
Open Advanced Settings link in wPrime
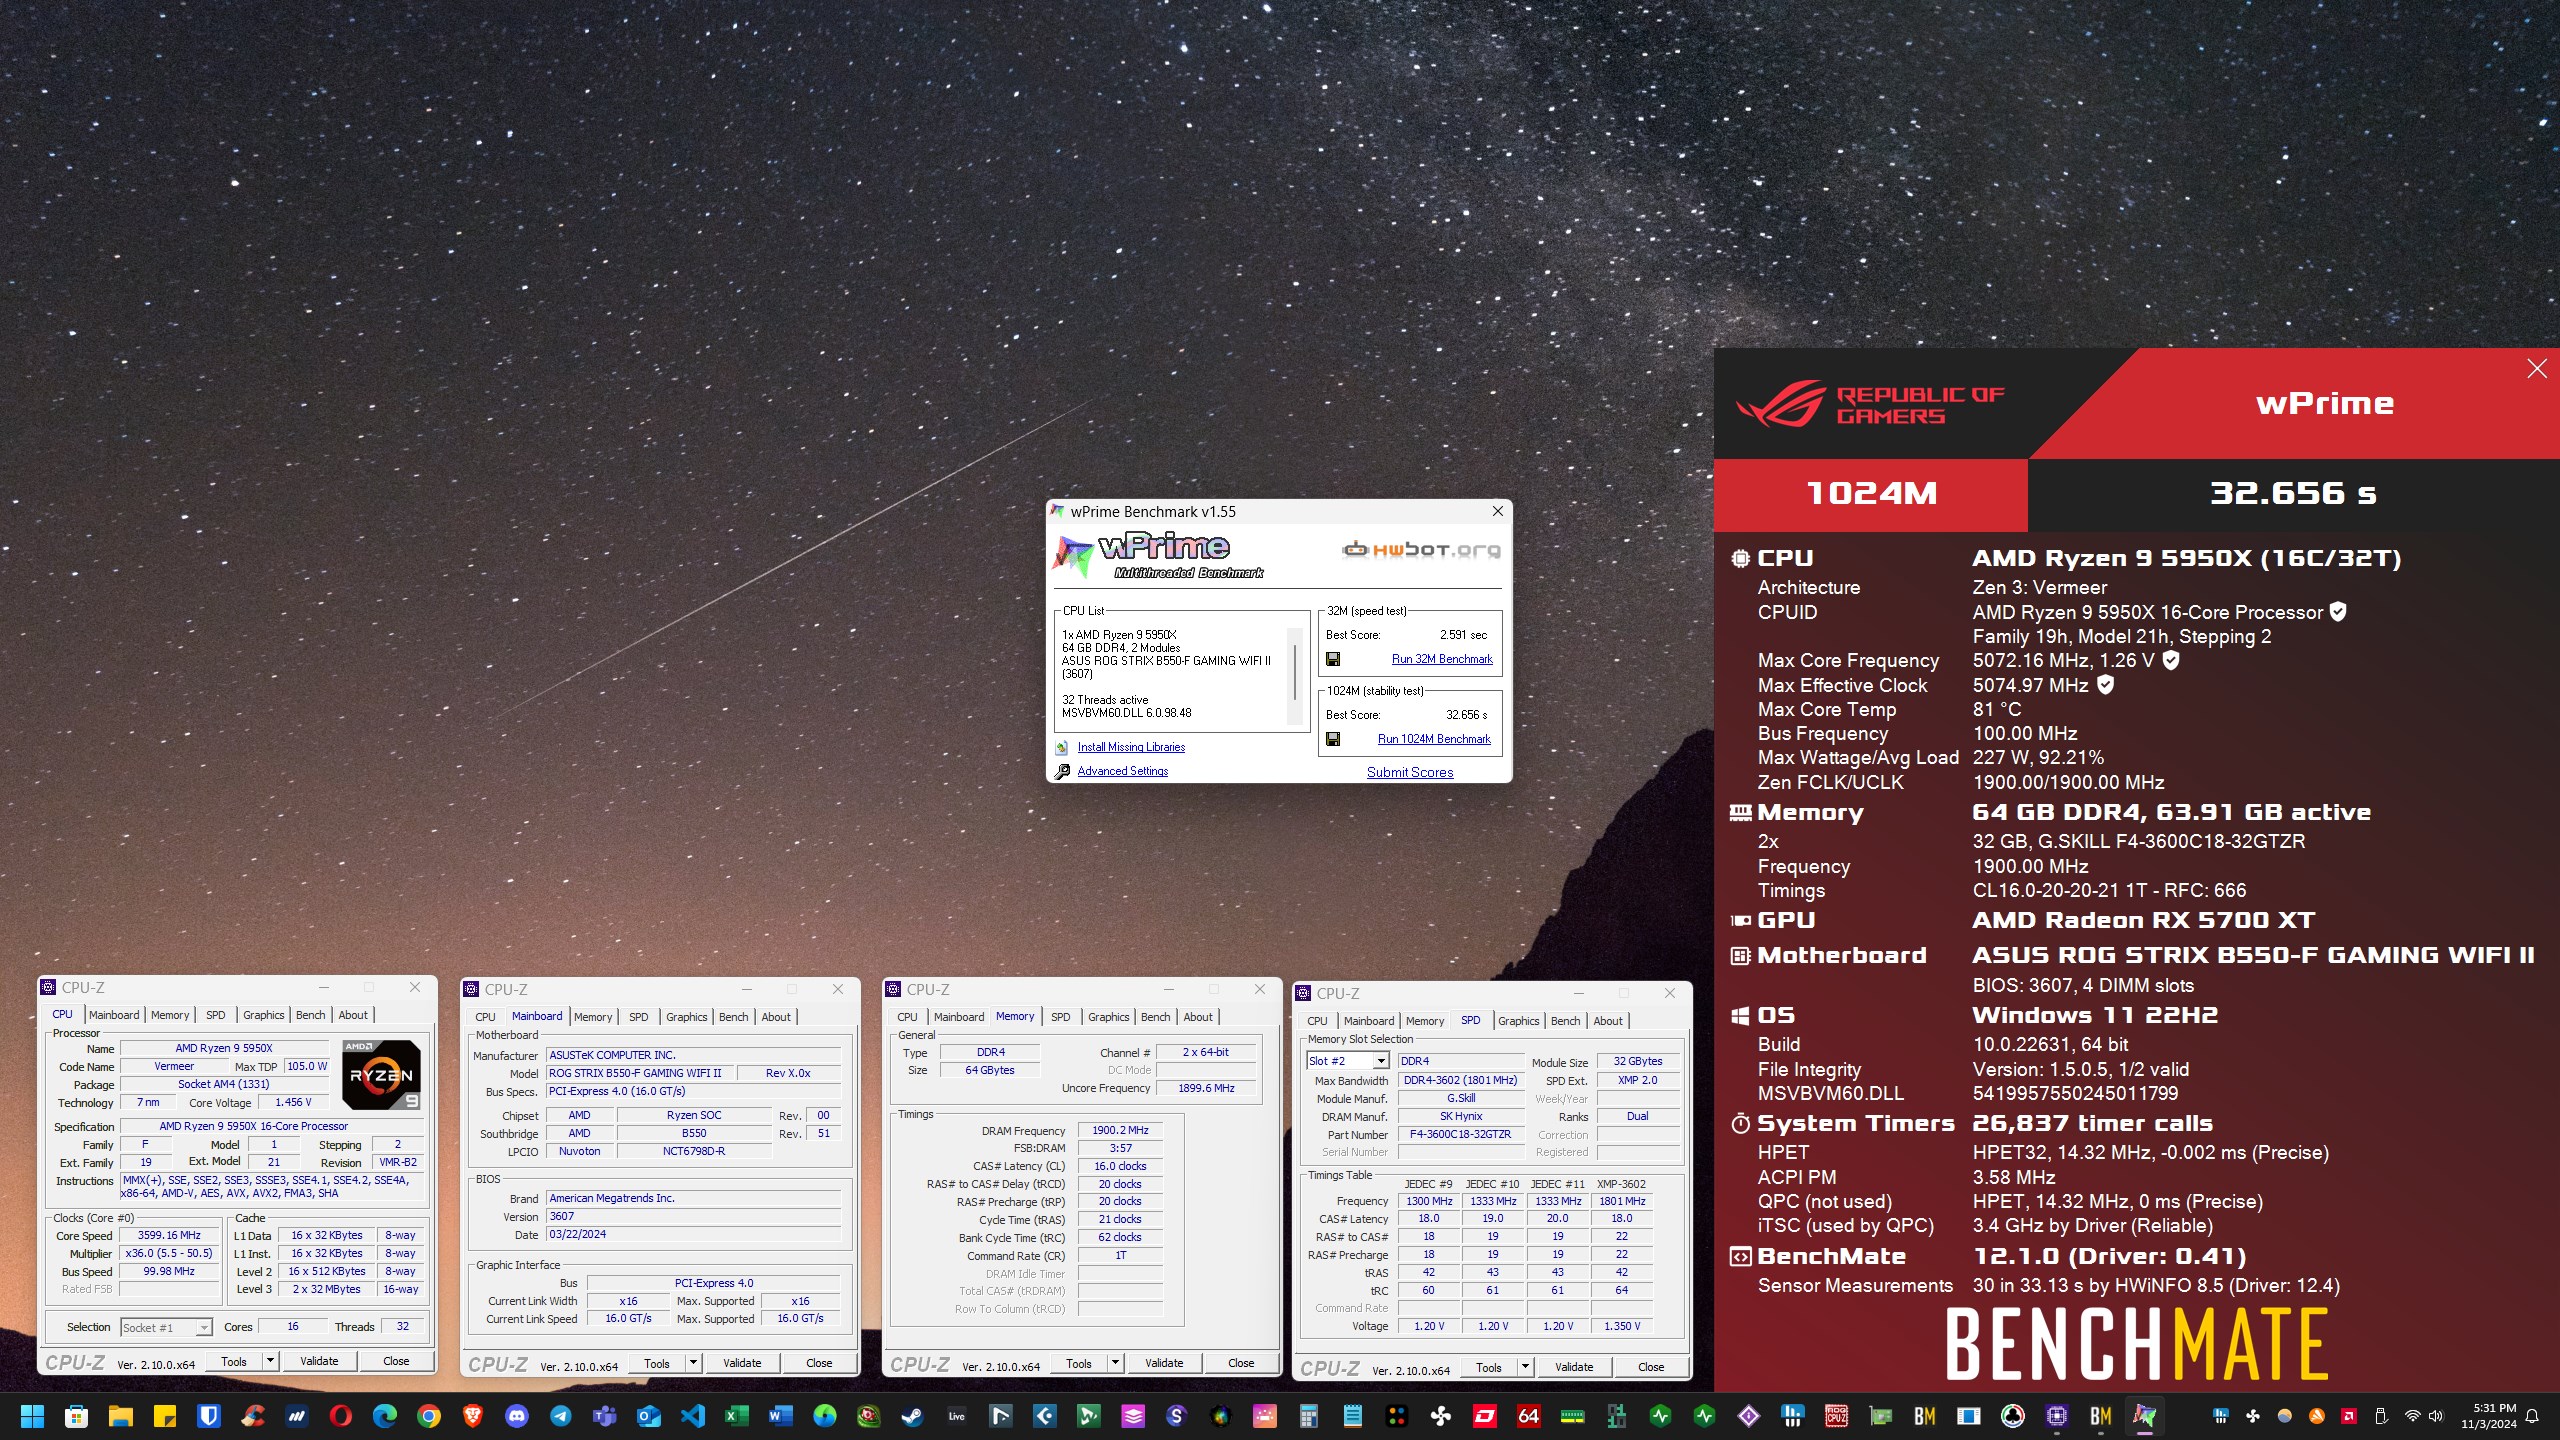tap(1122, 771)
